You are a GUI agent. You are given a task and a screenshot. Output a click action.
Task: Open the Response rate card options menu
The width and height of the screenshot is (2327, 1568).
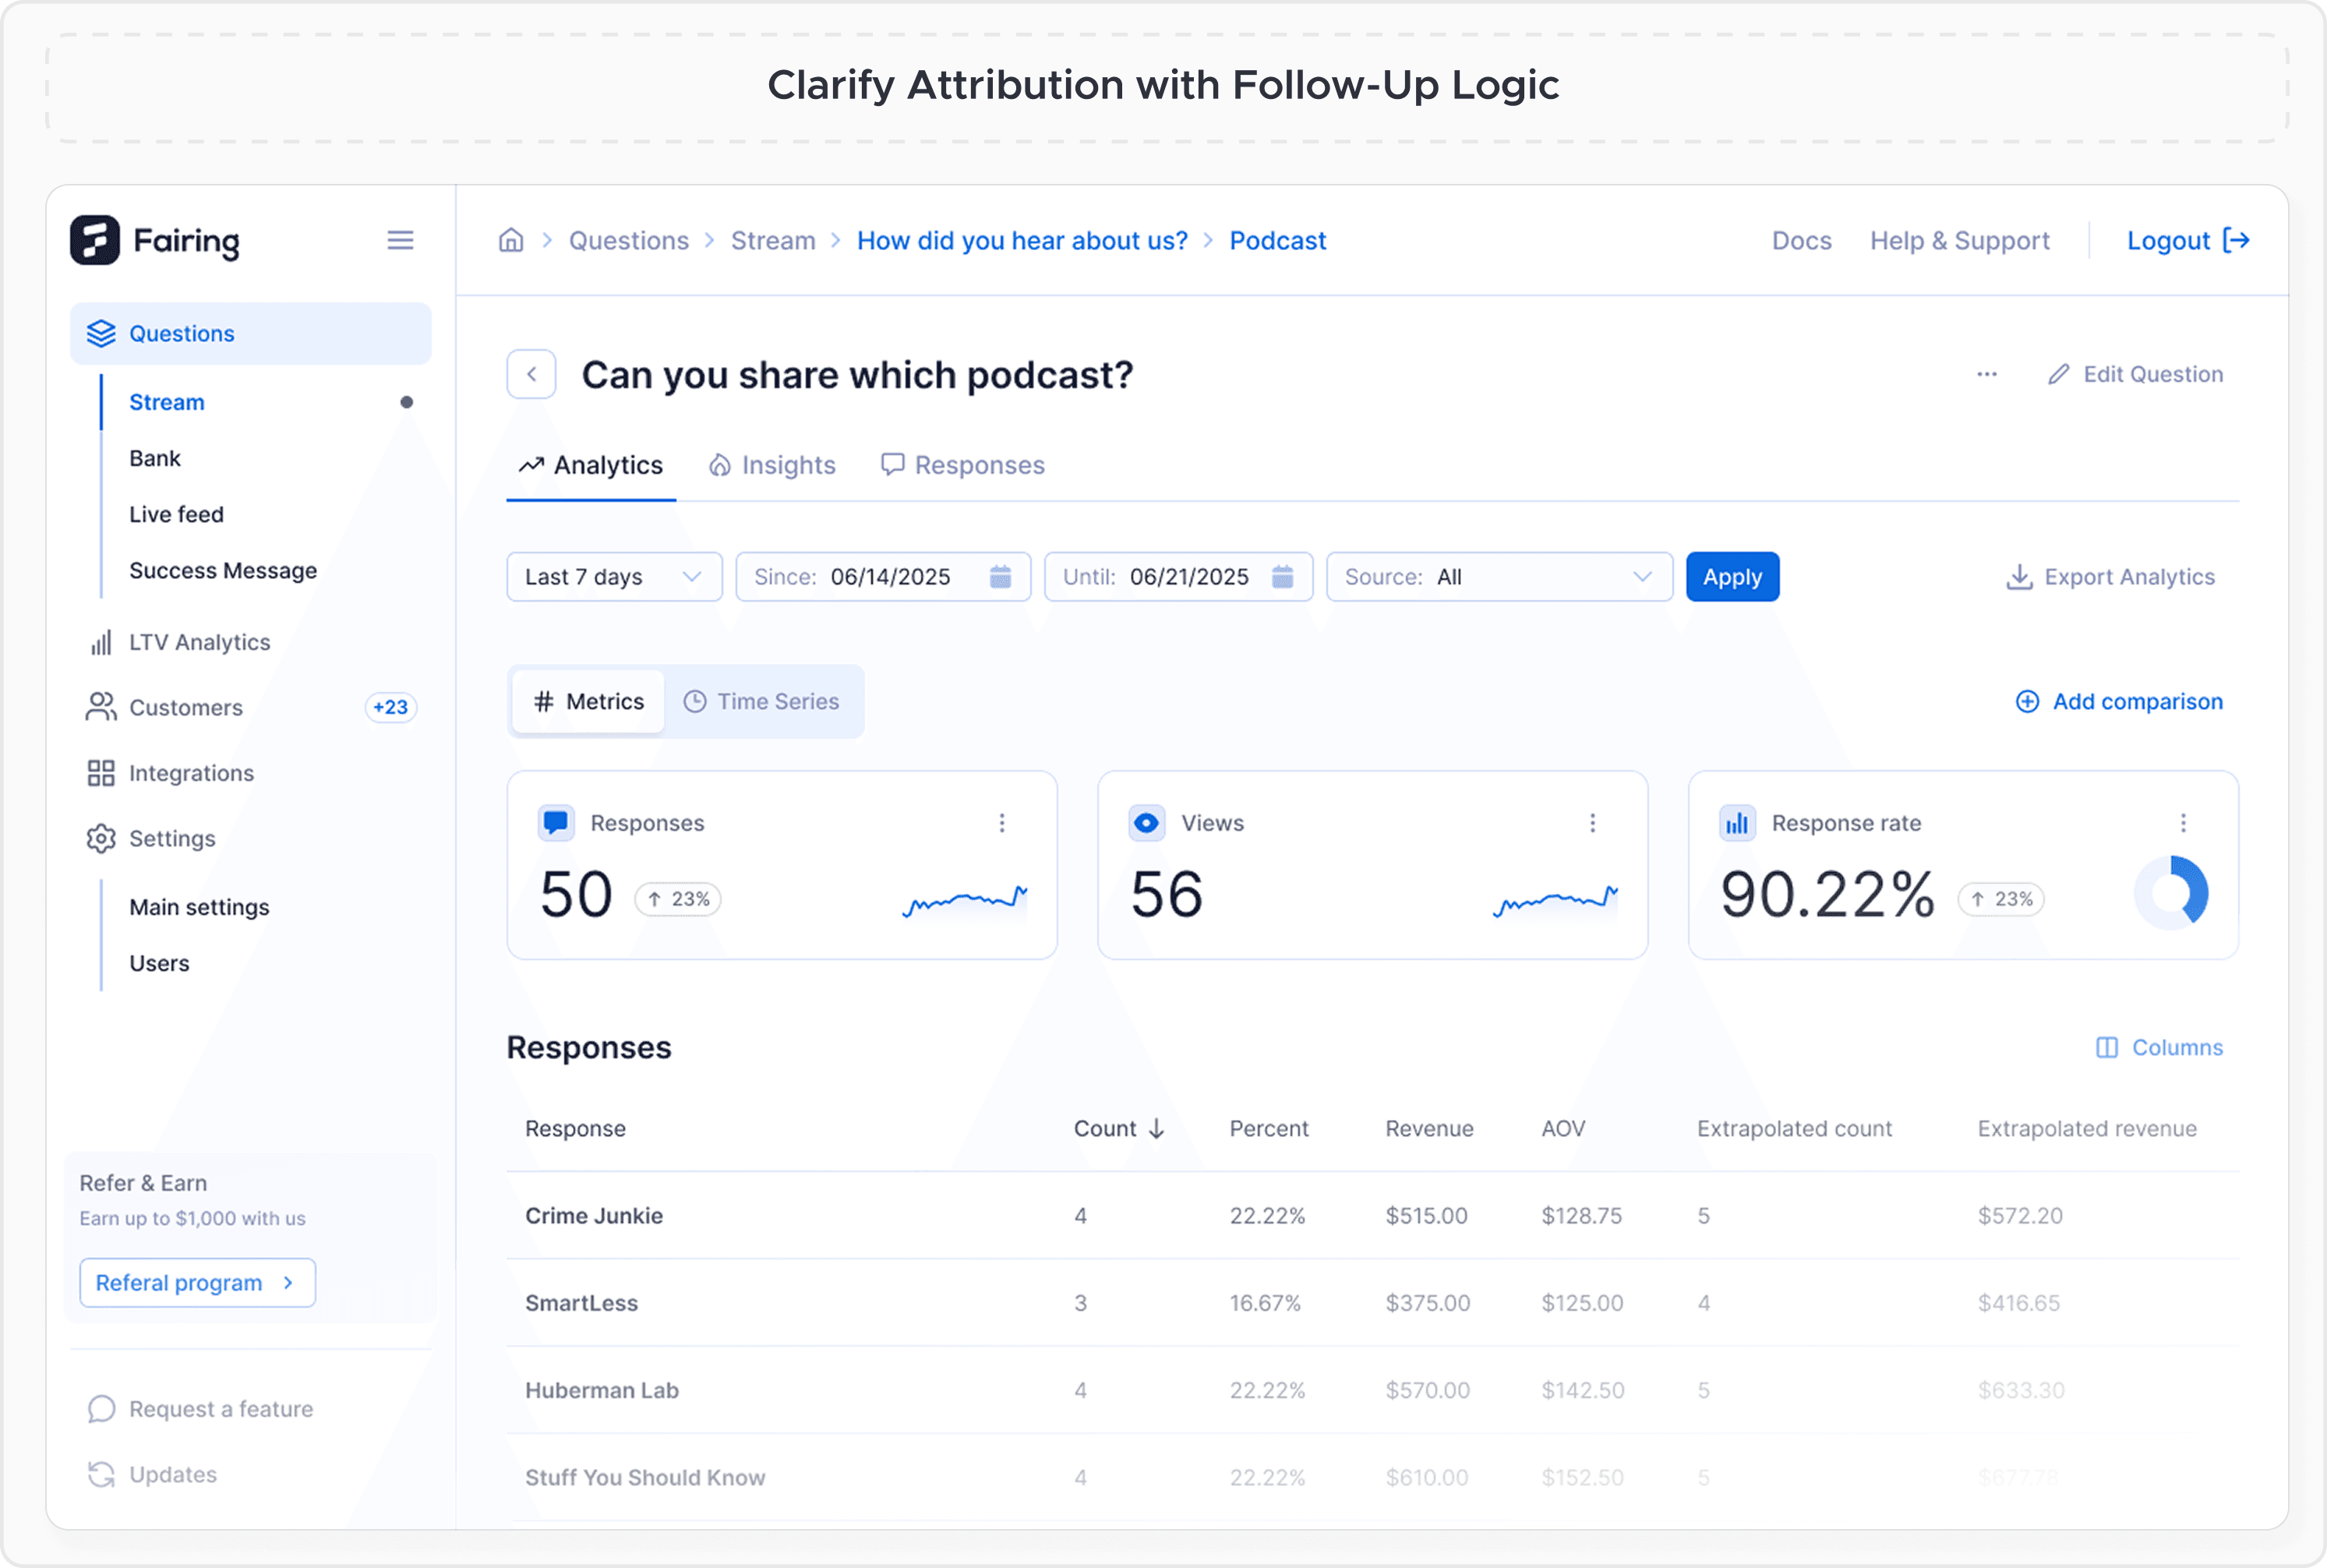point(2183,822)
